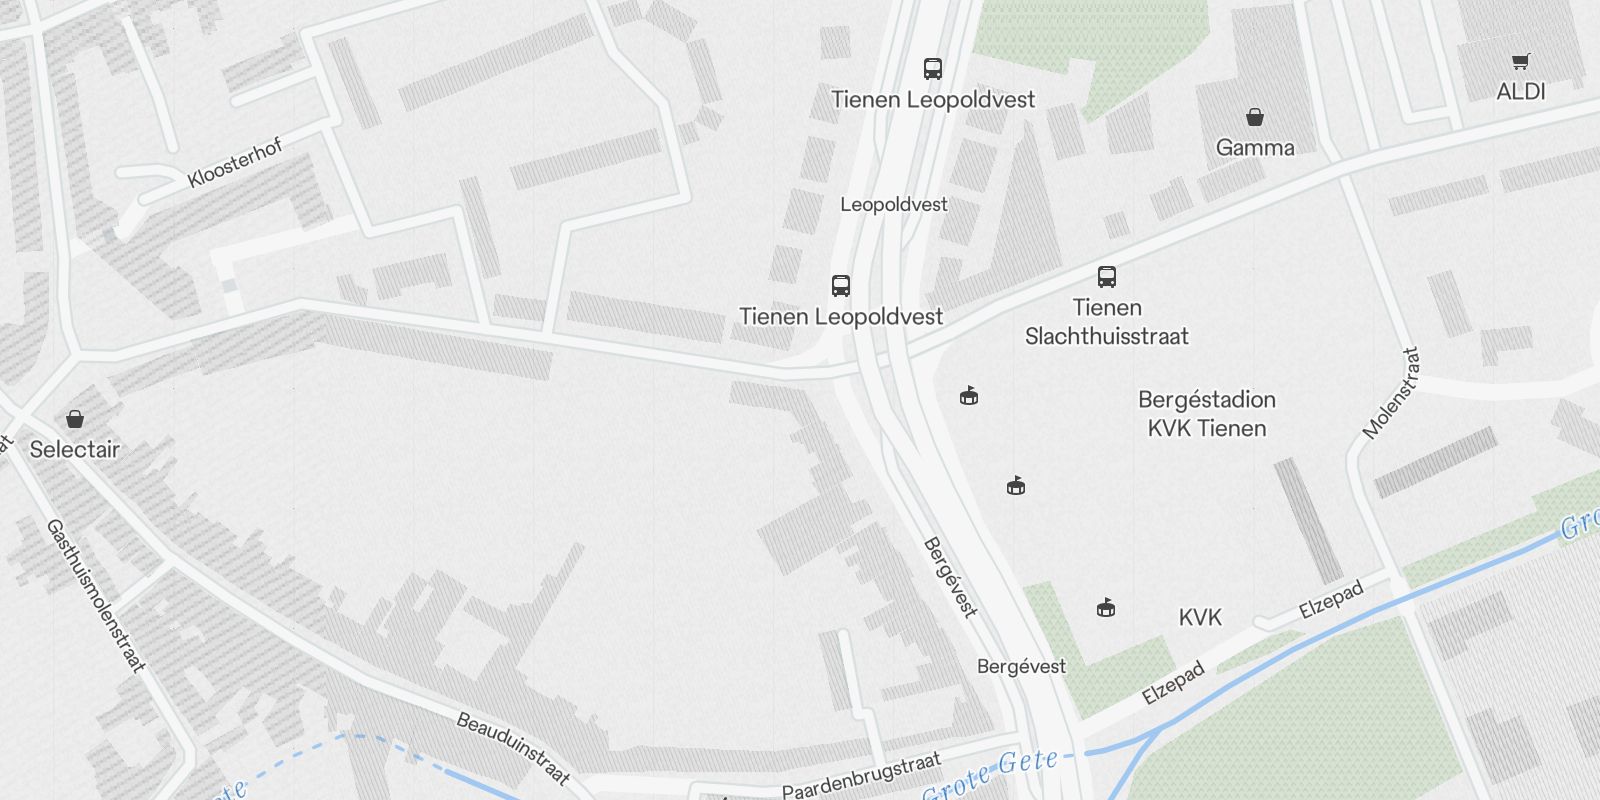This screenshot has height=800, width=1600.
Task: Select the Leopoldvest road label
Action: (x=894, y=204)
